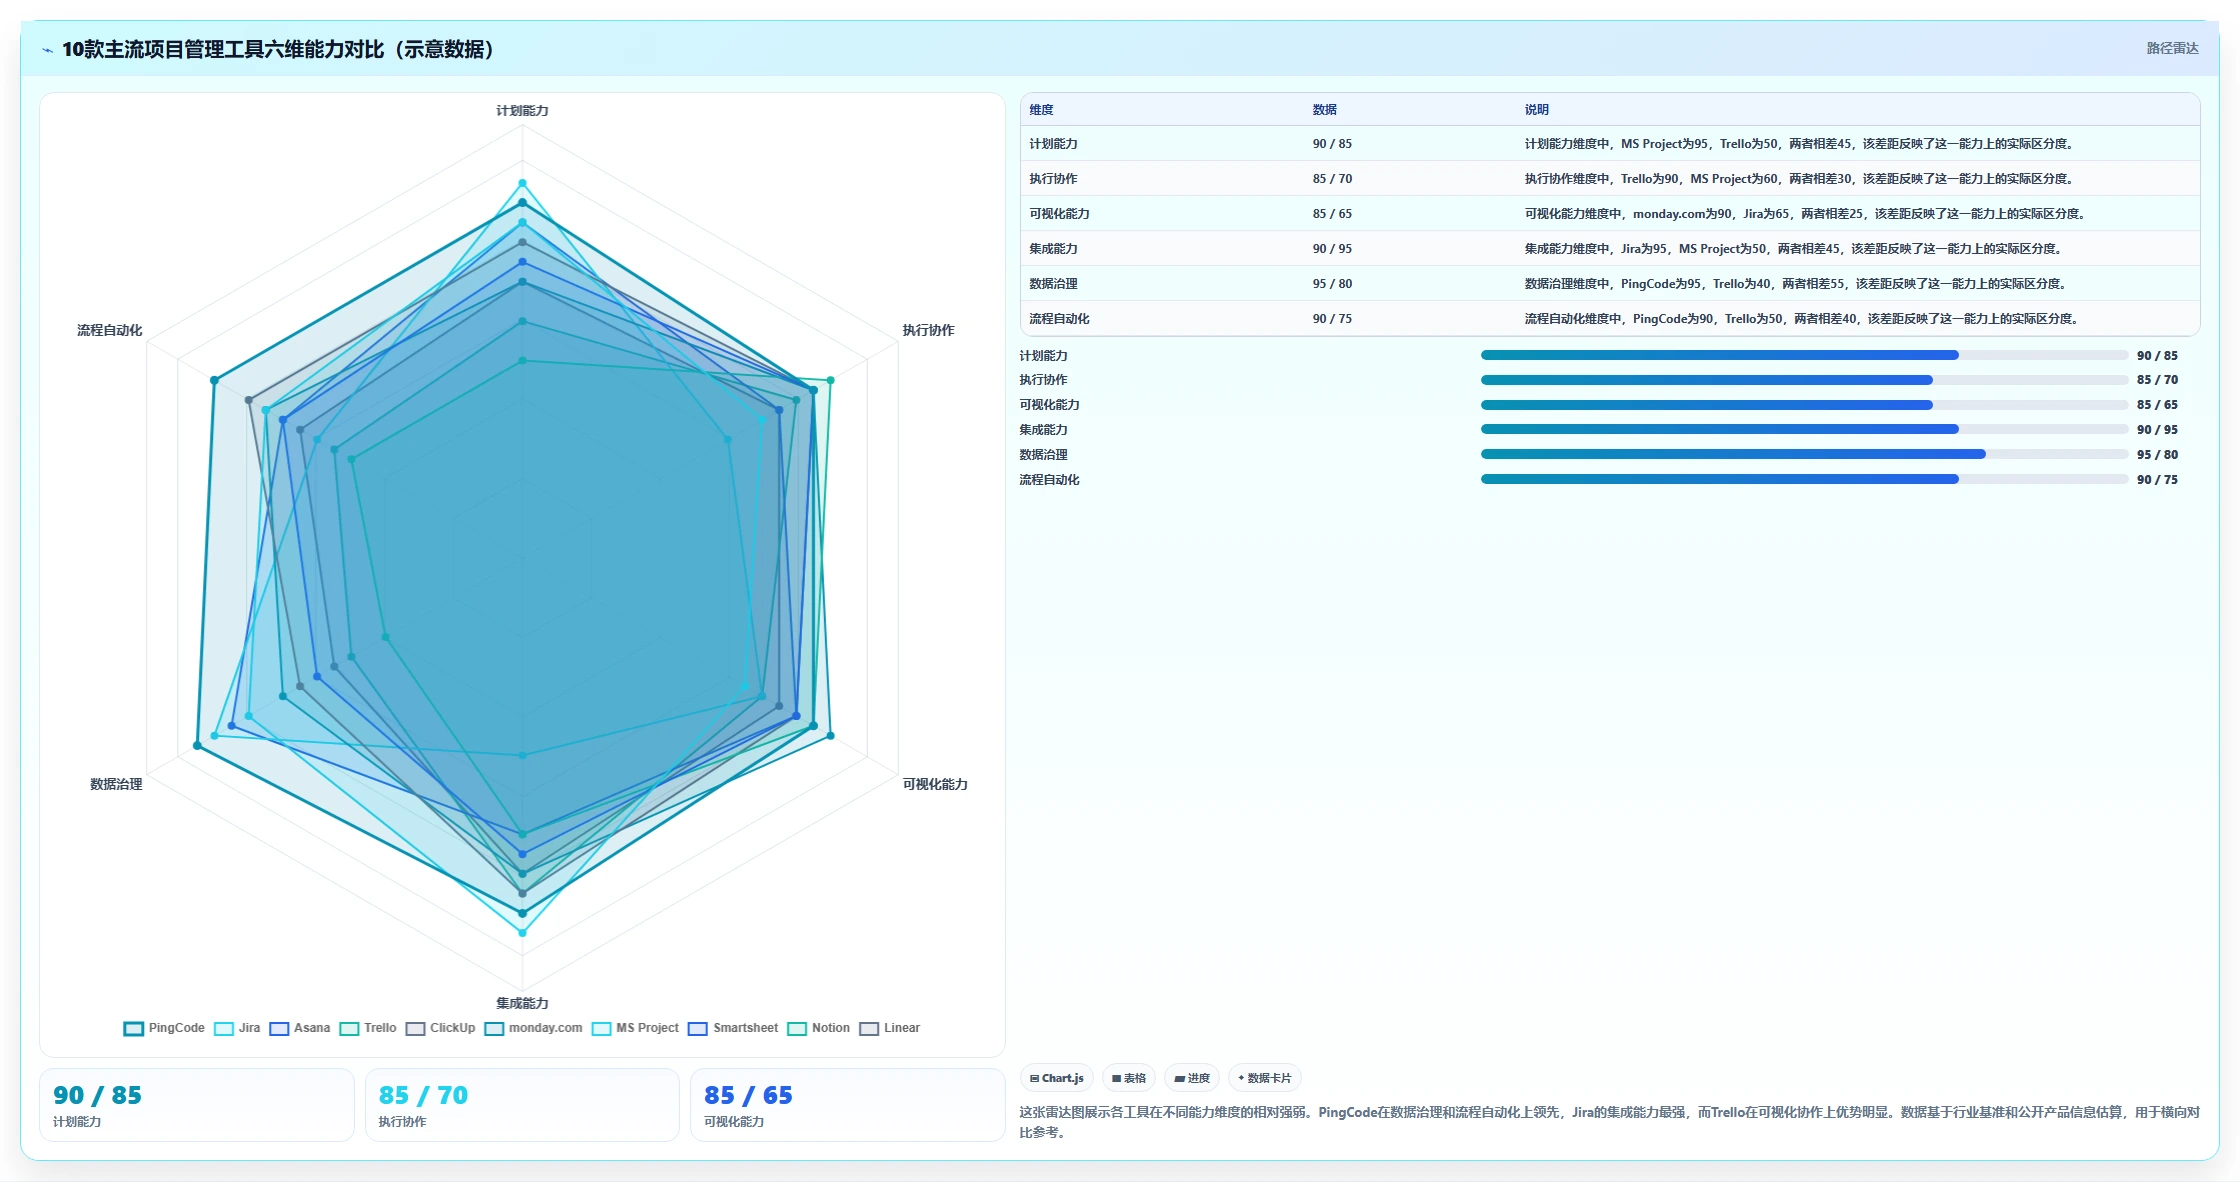Click the title icon beside 10款主流项目管理工具
Viewport: 2240px width, 1182px height.
[x=47, y=50]
